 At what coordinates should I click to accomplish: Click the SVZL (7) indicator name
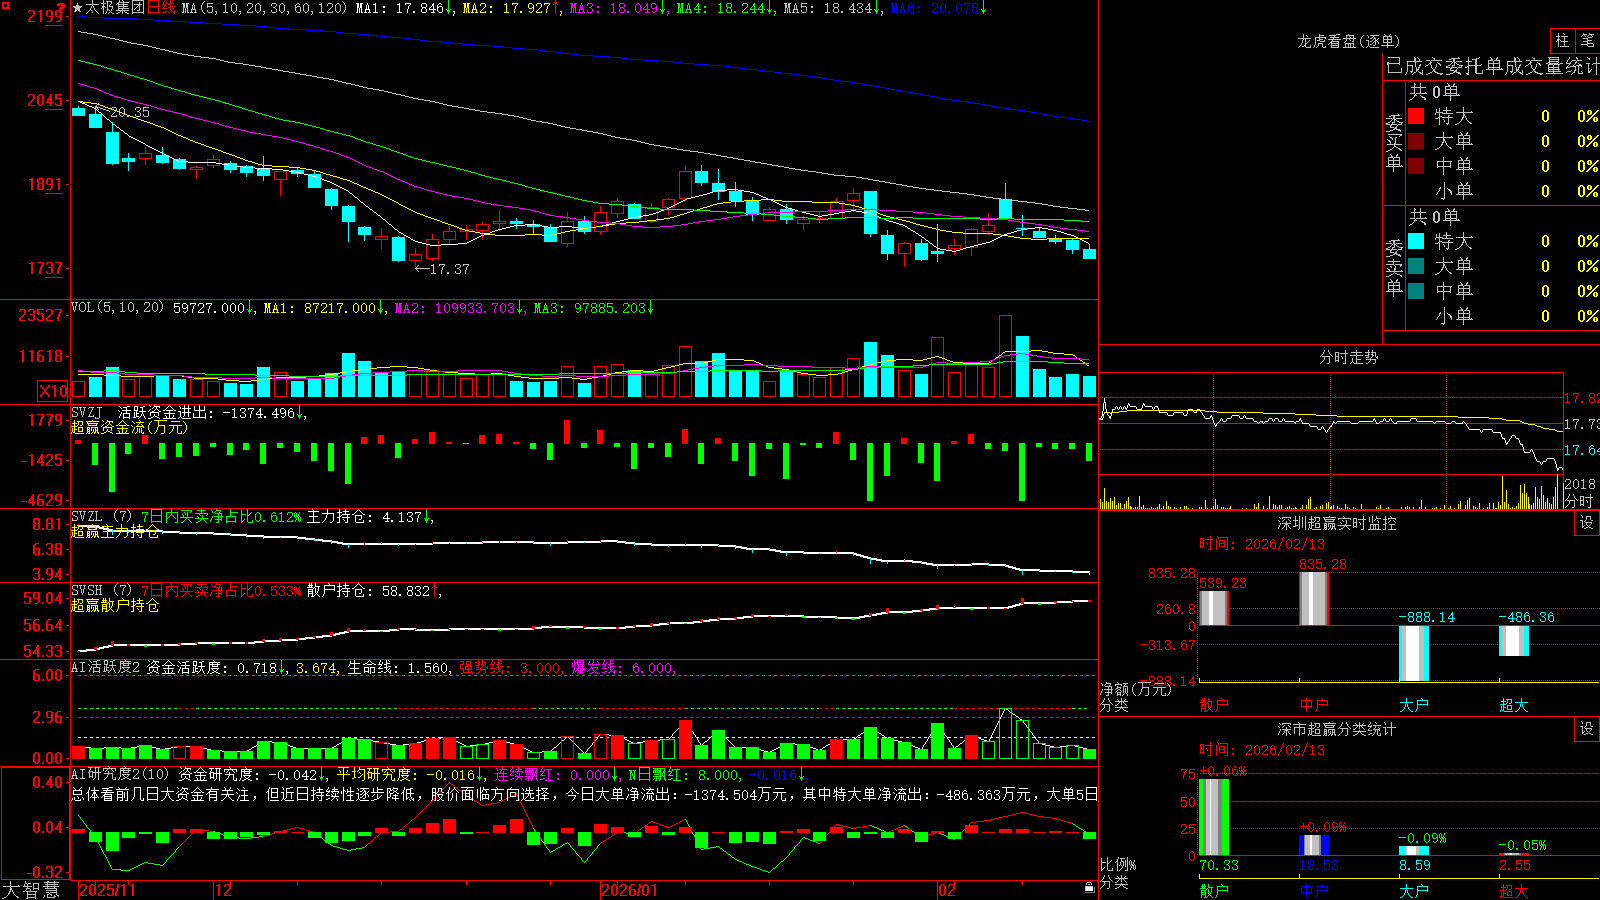click(x=101, y=517)
